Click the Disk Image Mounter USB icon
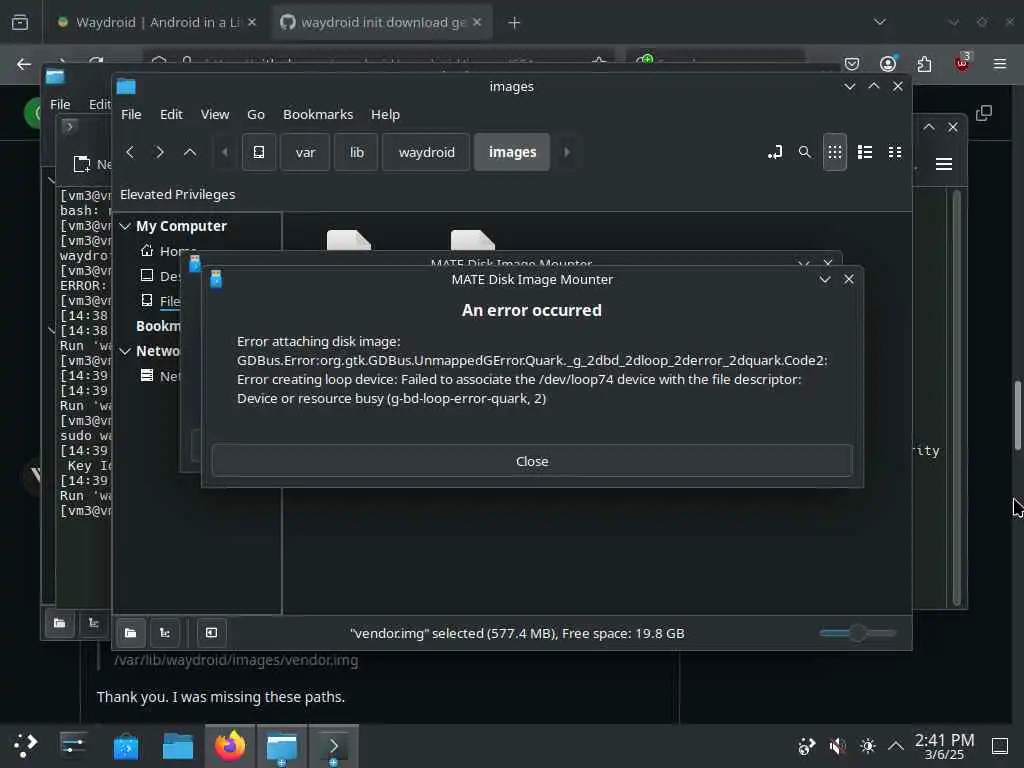Screen dimensions: 1024x768 click(216, 280)
